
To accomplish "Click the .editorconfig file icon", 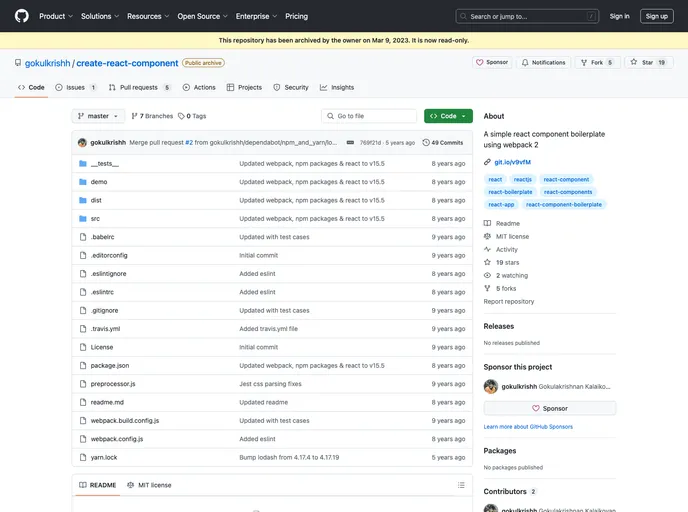I will (82, 255).
